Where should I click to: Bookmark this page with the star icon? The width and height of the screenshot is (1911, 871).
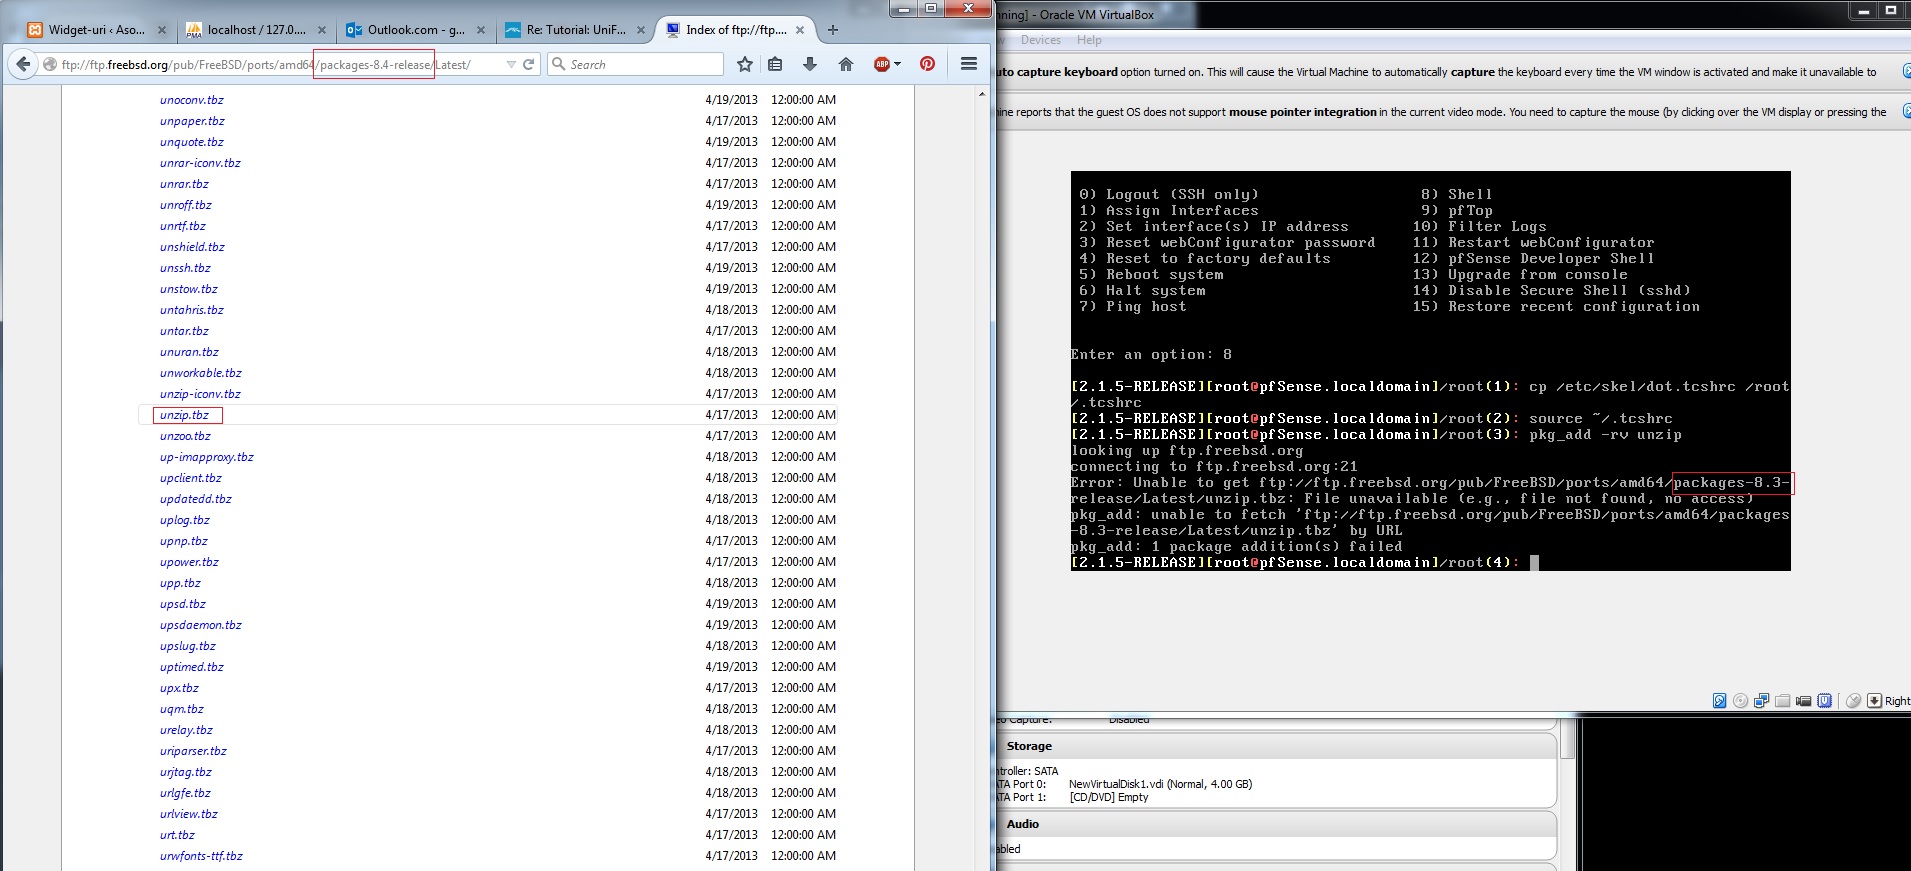(x=744, y=64)
